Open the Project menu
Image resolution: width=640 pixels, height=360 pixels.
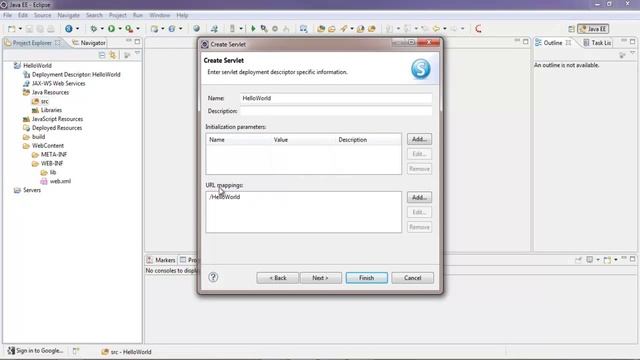click(x=118, y=15)
